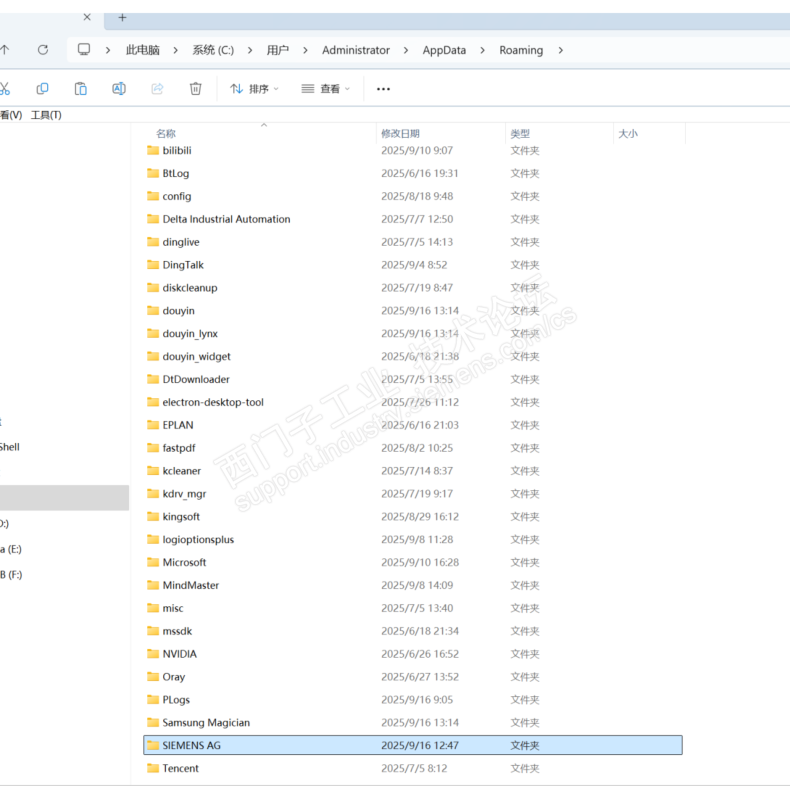Image resolution: width=790 pixels, height=786 pixels.
Task: Select the mssdk folder name
Action: point(177,631)
